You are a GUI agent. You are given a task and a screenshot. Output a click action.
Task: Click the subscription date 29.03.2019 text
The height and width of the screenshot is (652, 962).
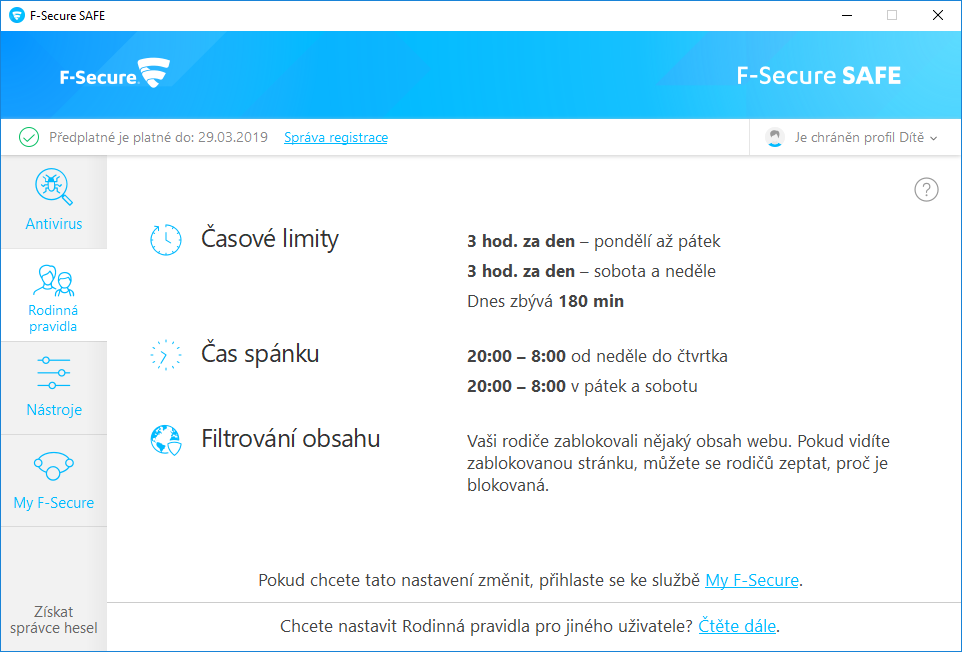click(x=233, y=137)
